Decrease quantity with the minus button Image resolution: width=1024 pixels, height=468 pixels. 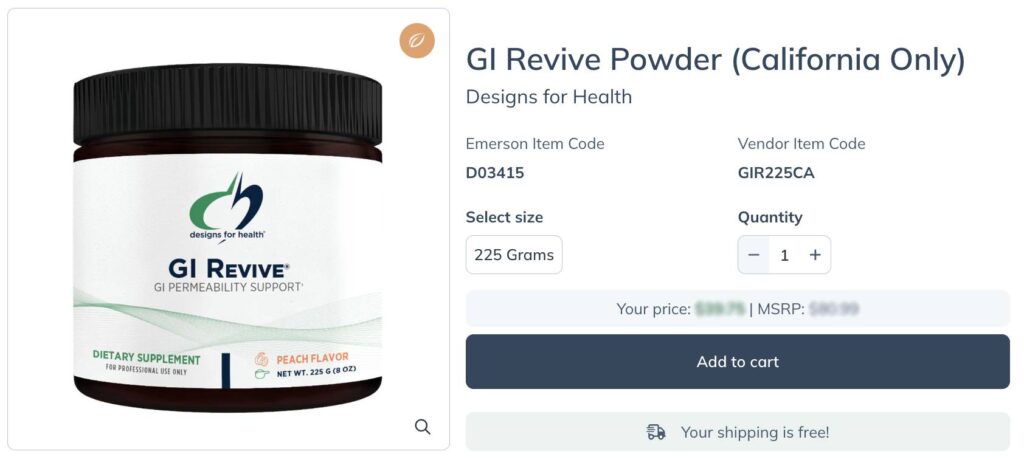point(754,255)
